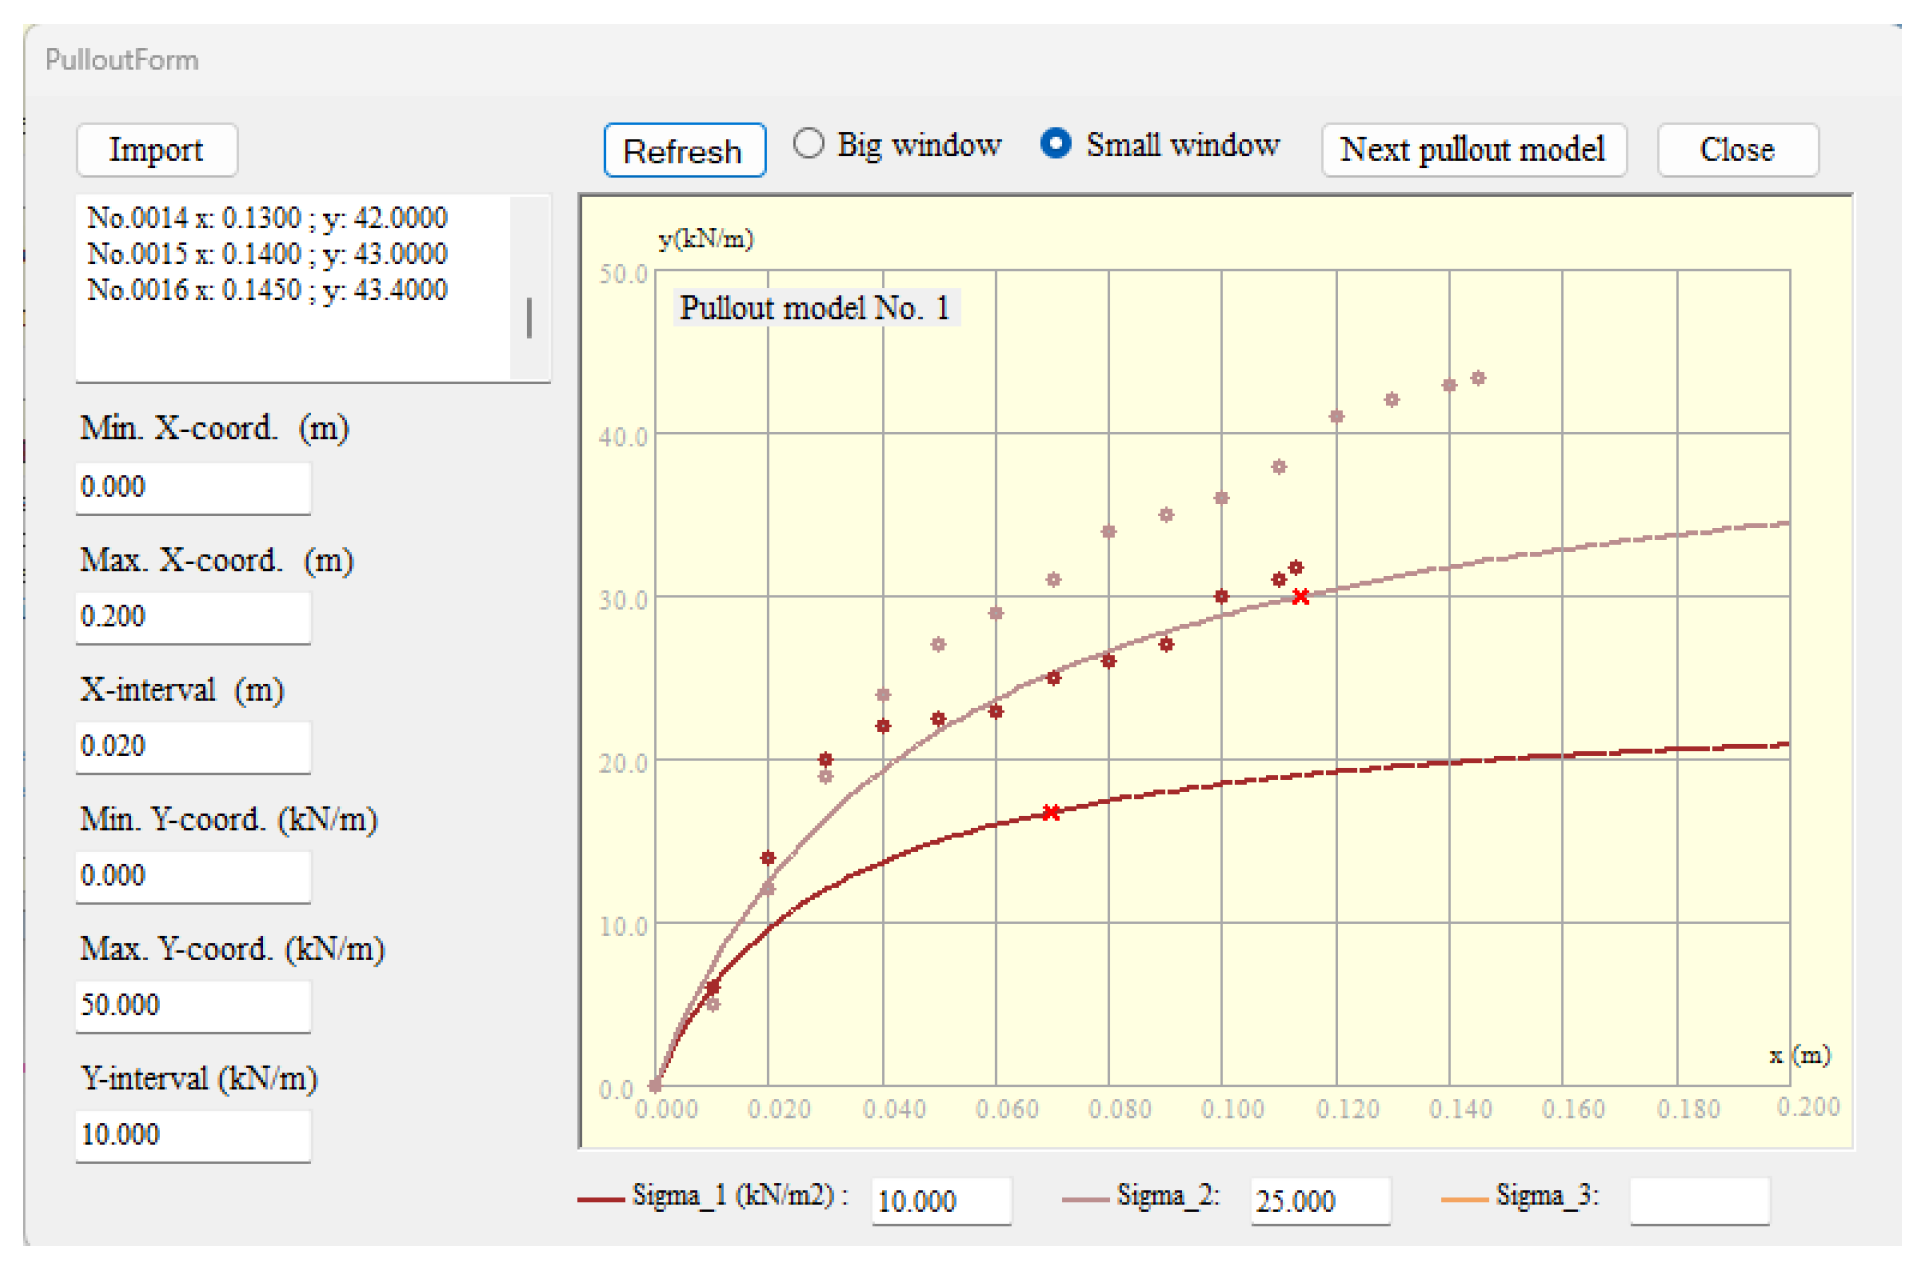Screen dimensions: 1925x1270
Task: Select the Big window radio option
Action: (x=808, y=144)
